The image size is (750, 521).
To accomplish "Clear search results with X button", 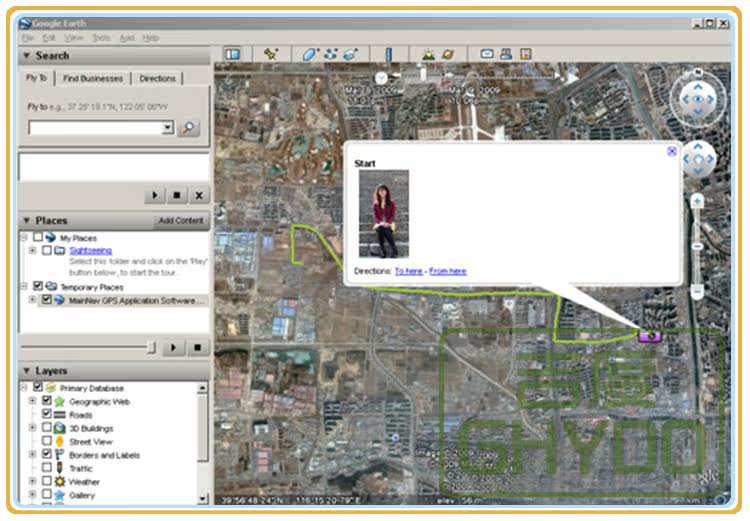I will (199, 195).
